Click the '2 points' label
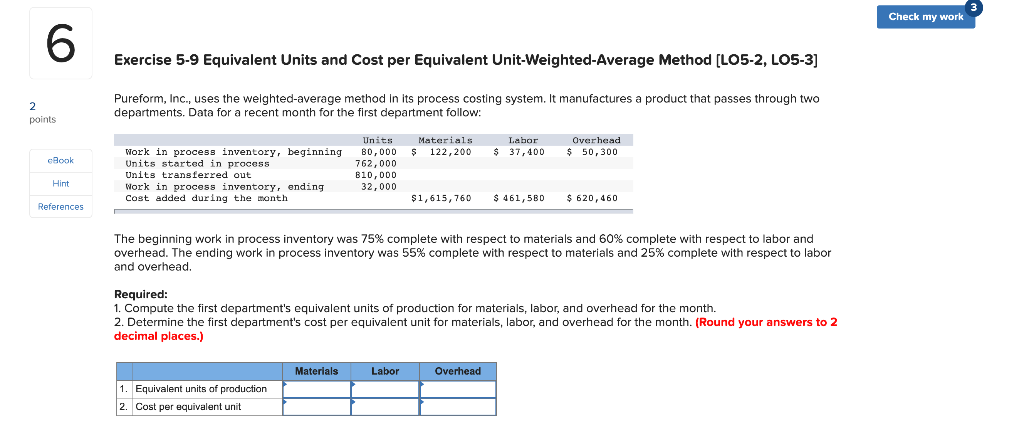Image resolution: width=1024 pixels, height=437 pixels. coord(43,112)
